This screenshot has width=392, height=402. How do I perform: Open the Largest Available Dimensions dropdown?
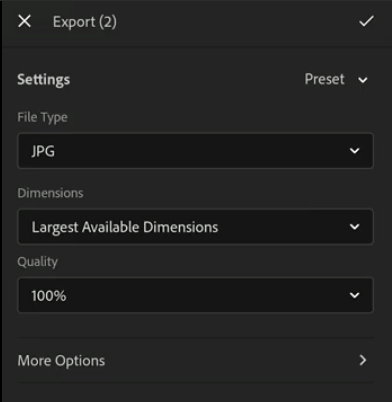pos(195,227)
